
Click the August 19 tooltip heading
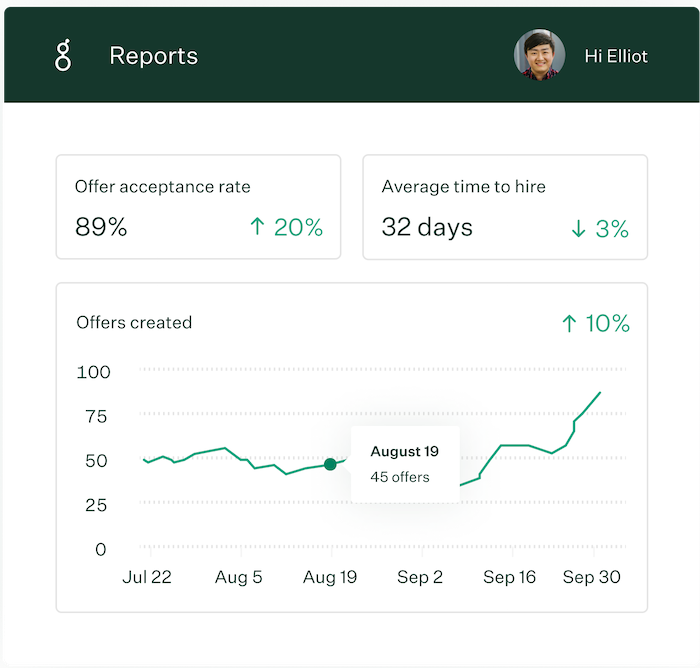pos(404,451)
